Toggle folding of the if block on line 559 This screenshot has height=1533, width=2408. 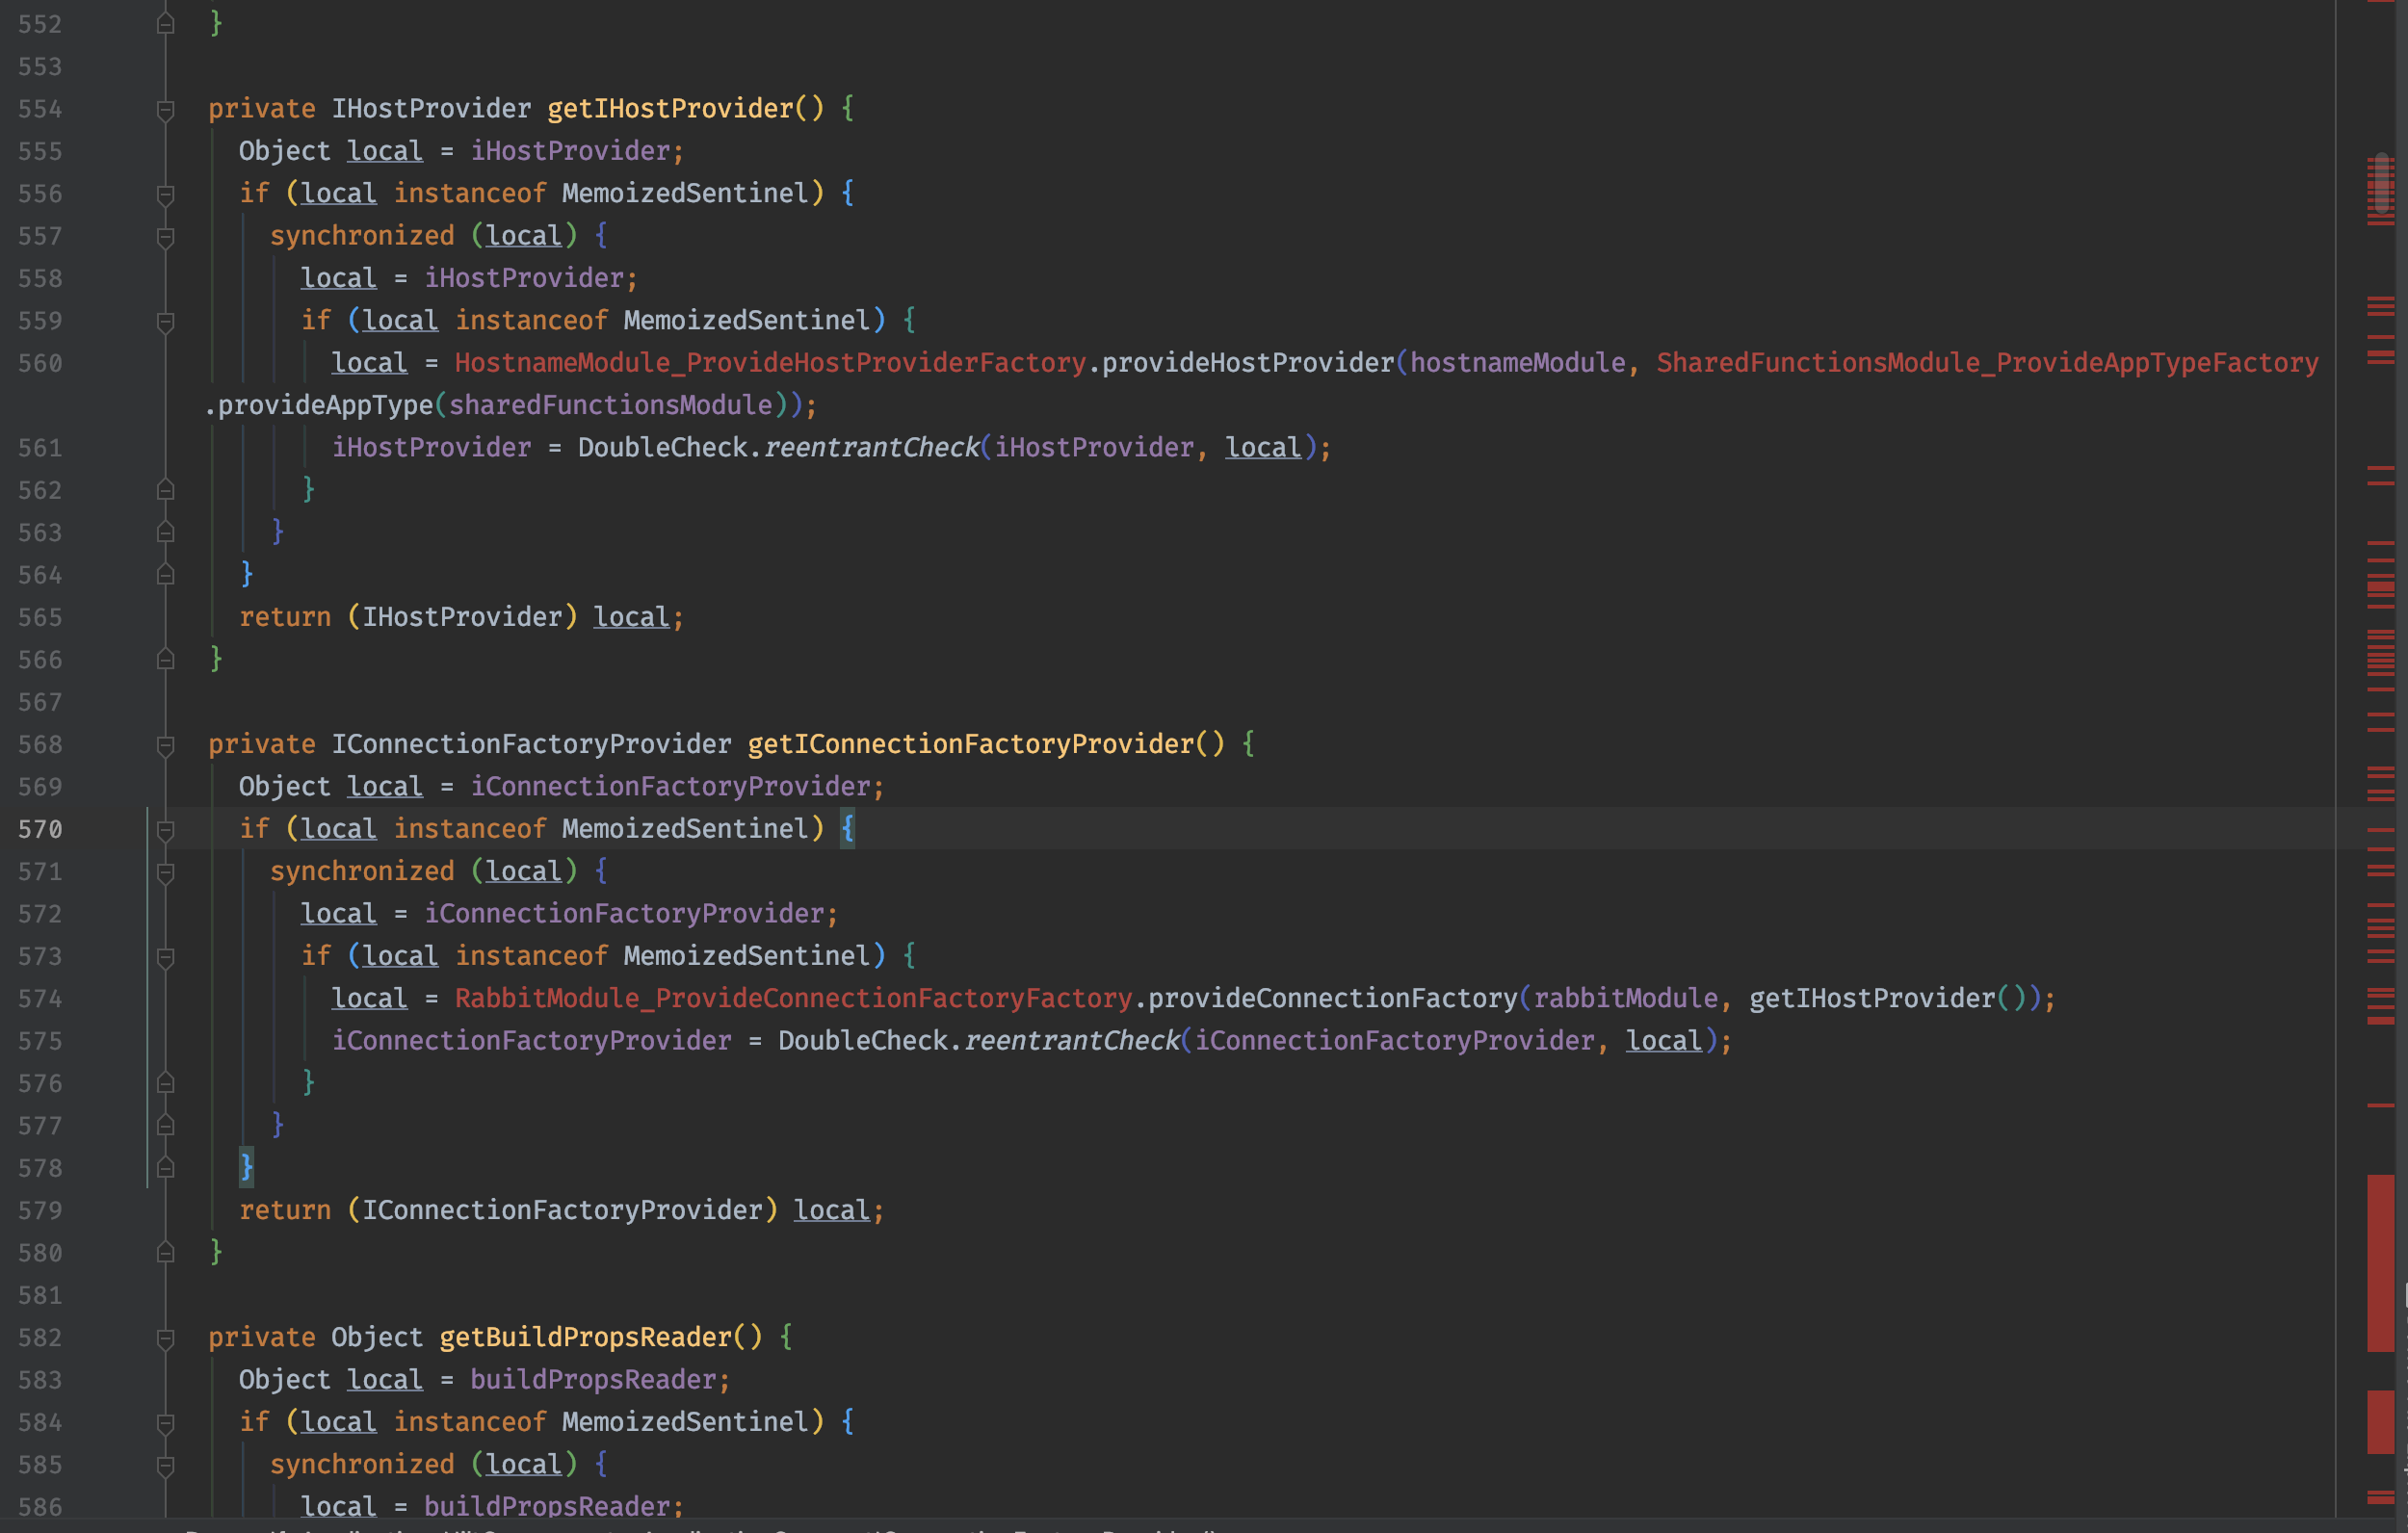[x=165, y=320]
